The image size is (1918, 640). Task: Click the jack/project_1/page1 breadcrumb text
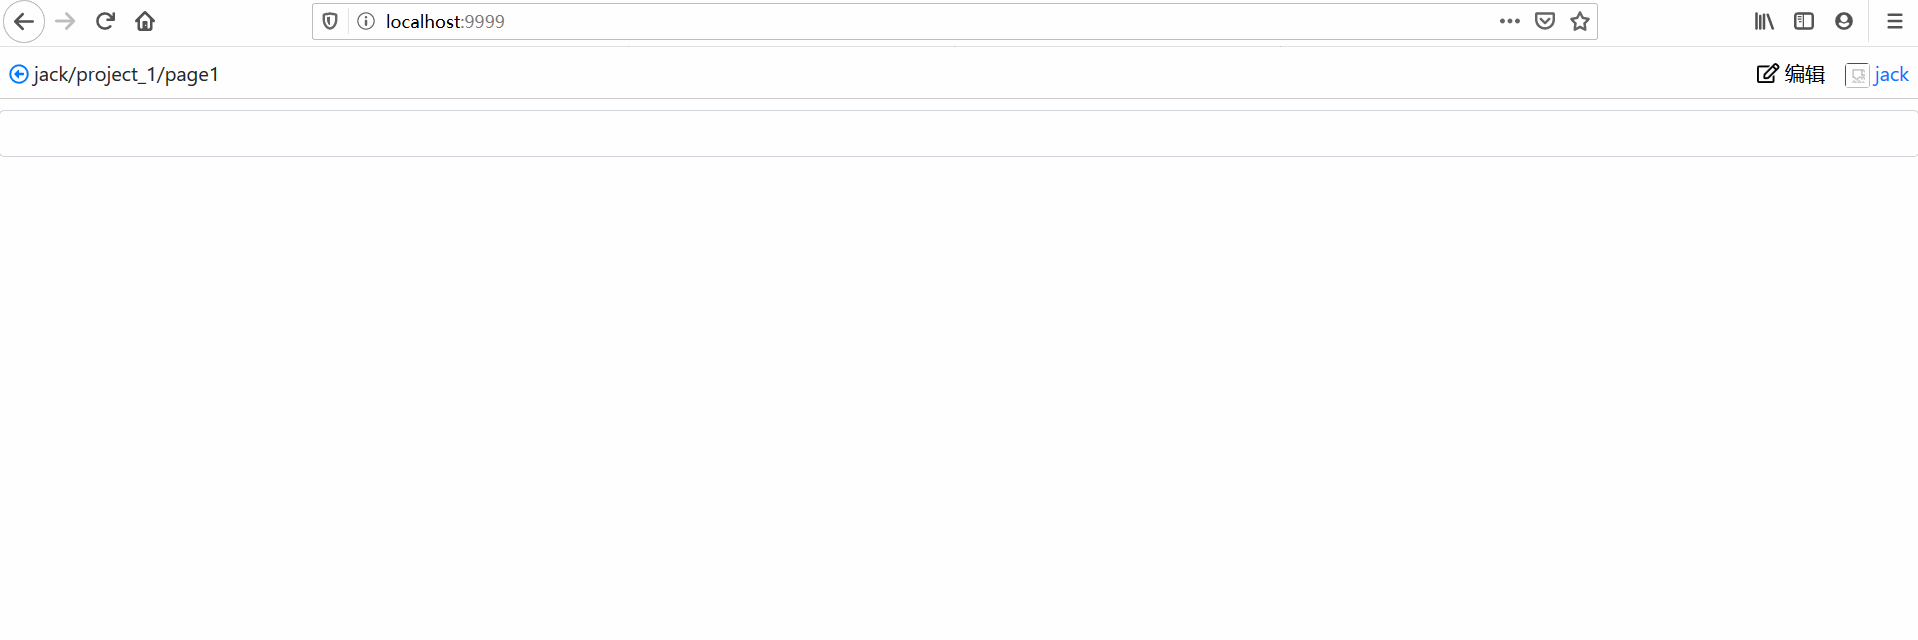pyautogui.click(x=126, y=75)
